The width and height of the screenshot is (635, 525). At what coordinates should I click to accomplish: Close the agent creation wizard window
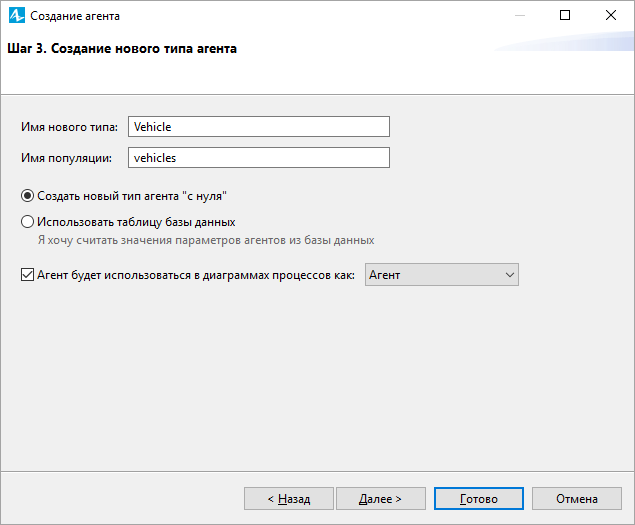pyautogui.click(x=611, y=15)
